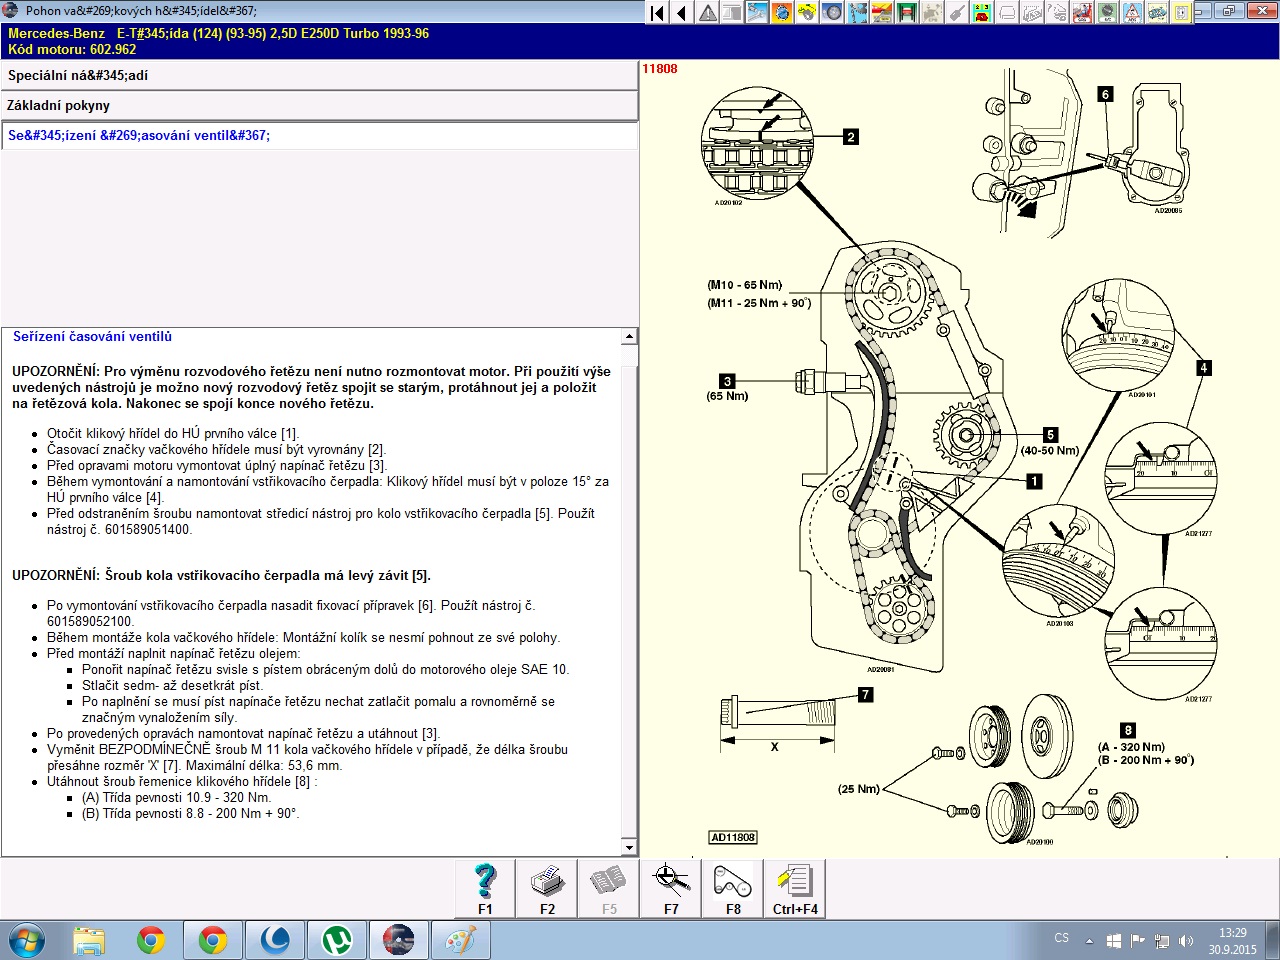Screen dimensions: 1280x960
Task: Click the CS keyboard language indicator
Action: (x=1061, y=939)
